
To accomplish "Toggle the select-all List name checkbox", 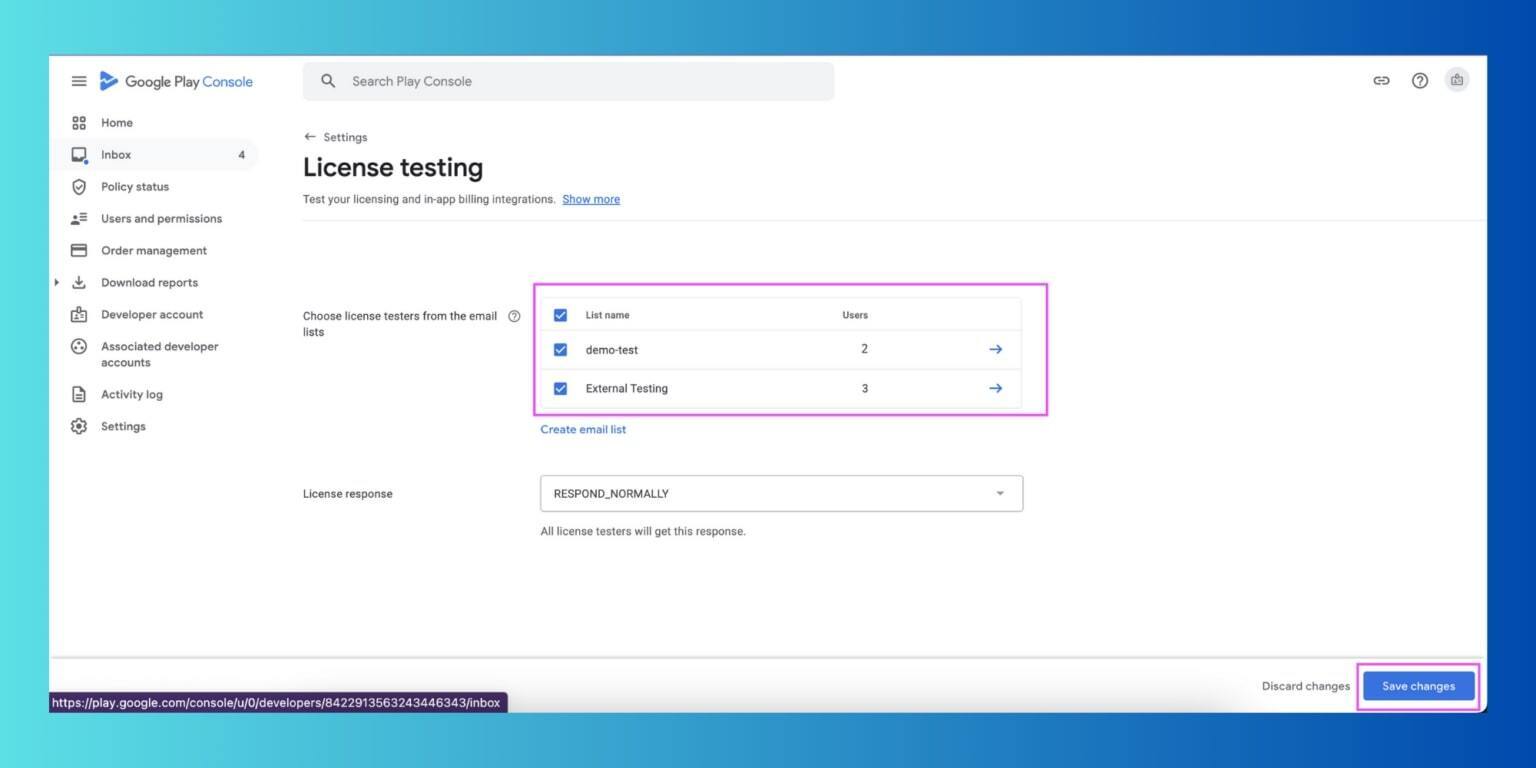I will pyautogui.click(x=560, y=315).
